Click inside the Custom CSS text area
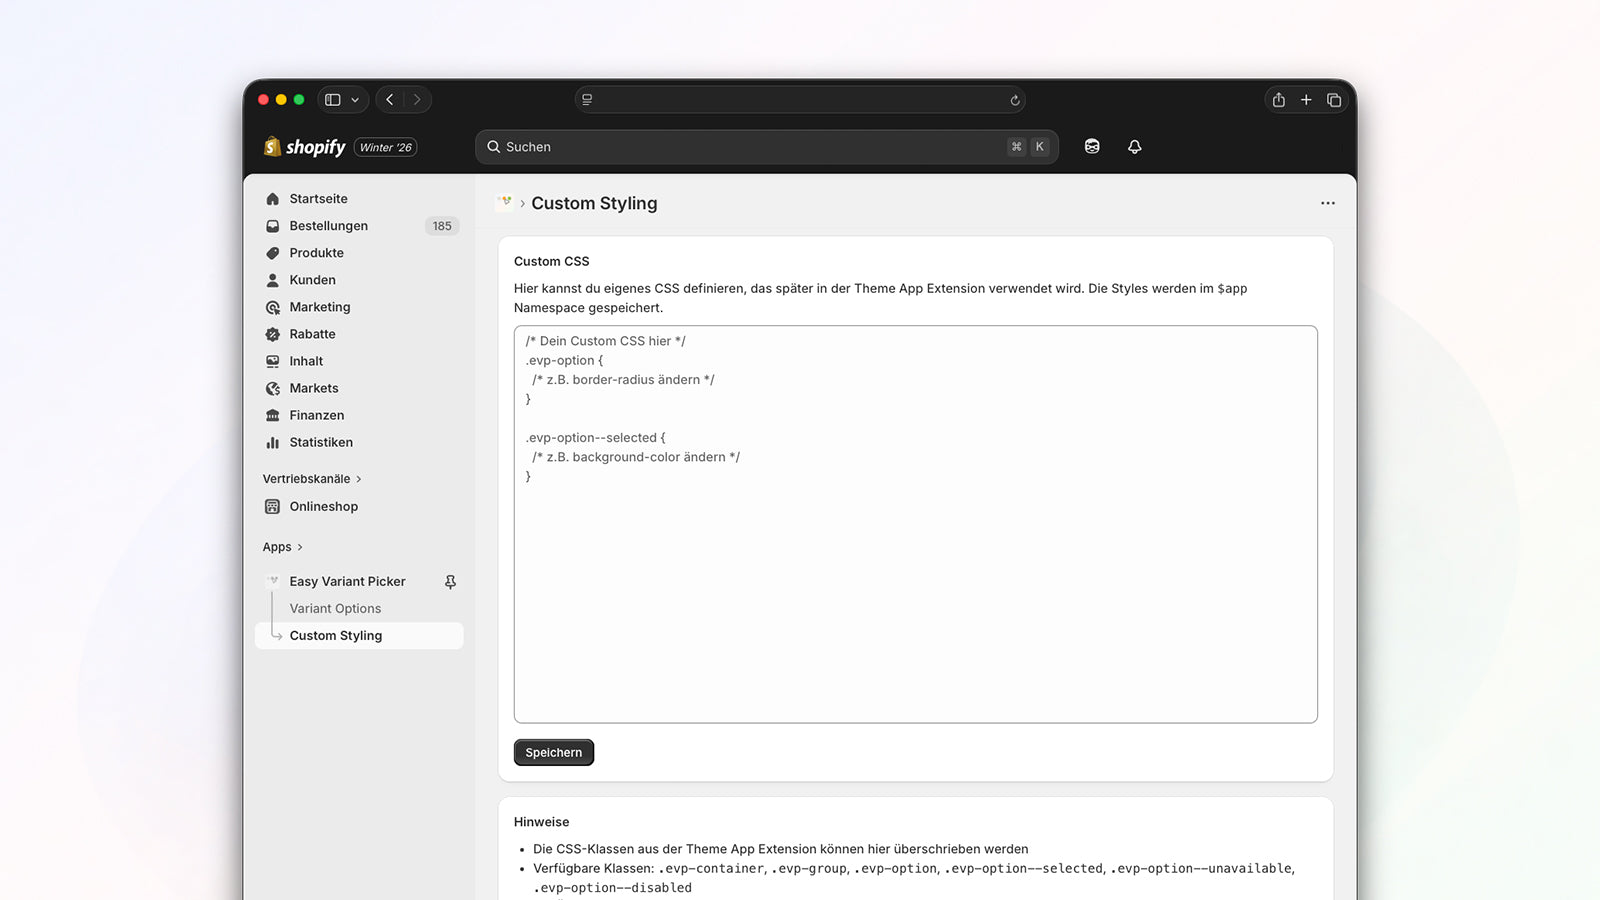 (916, 524)
